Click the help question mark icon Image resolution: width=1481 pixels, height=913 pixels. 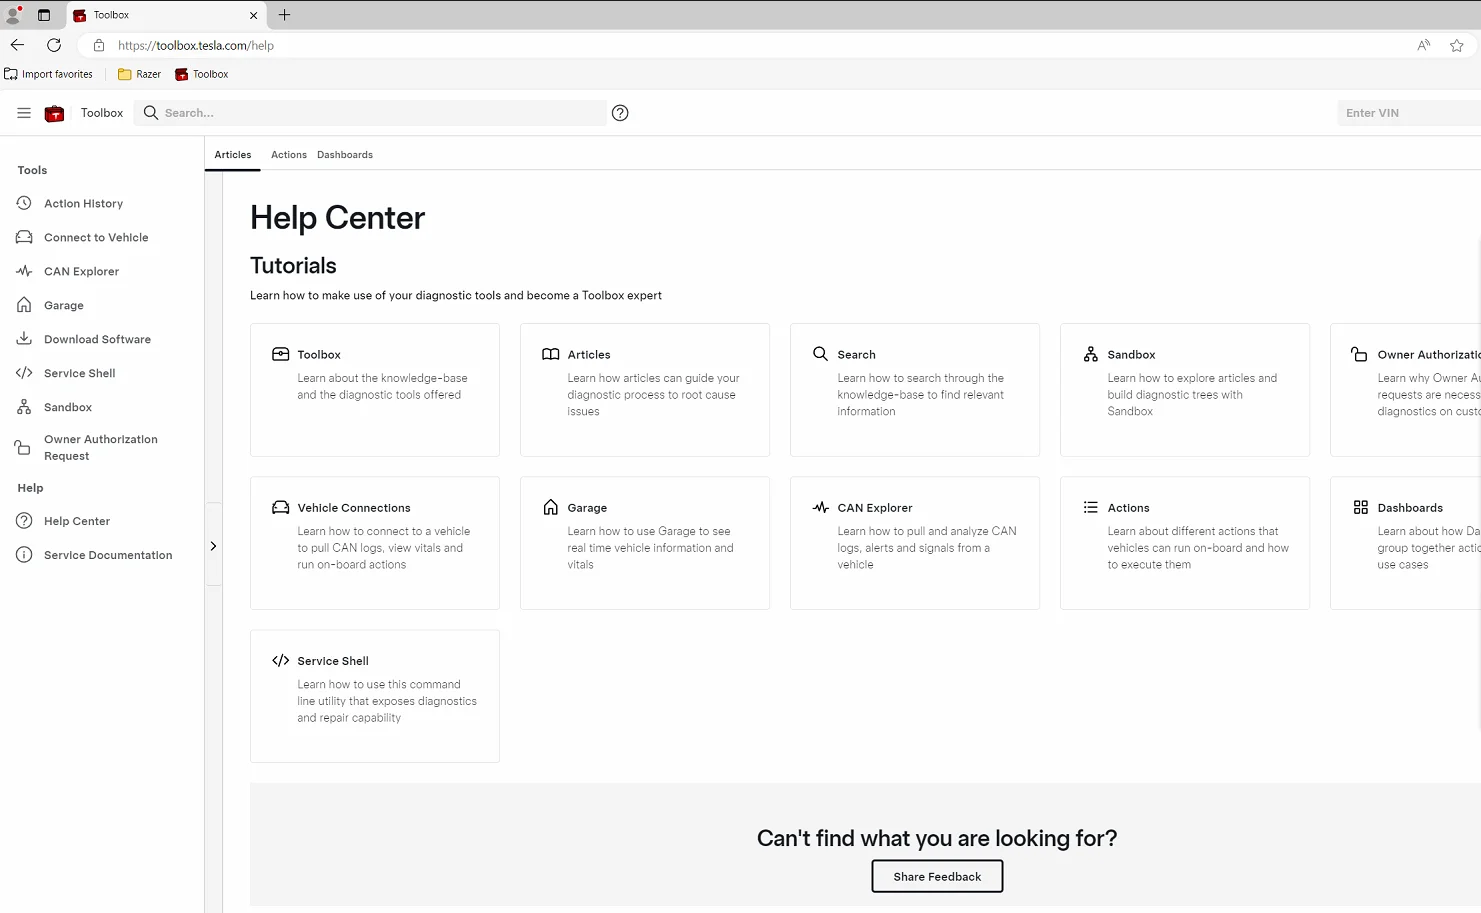point(620,113)
